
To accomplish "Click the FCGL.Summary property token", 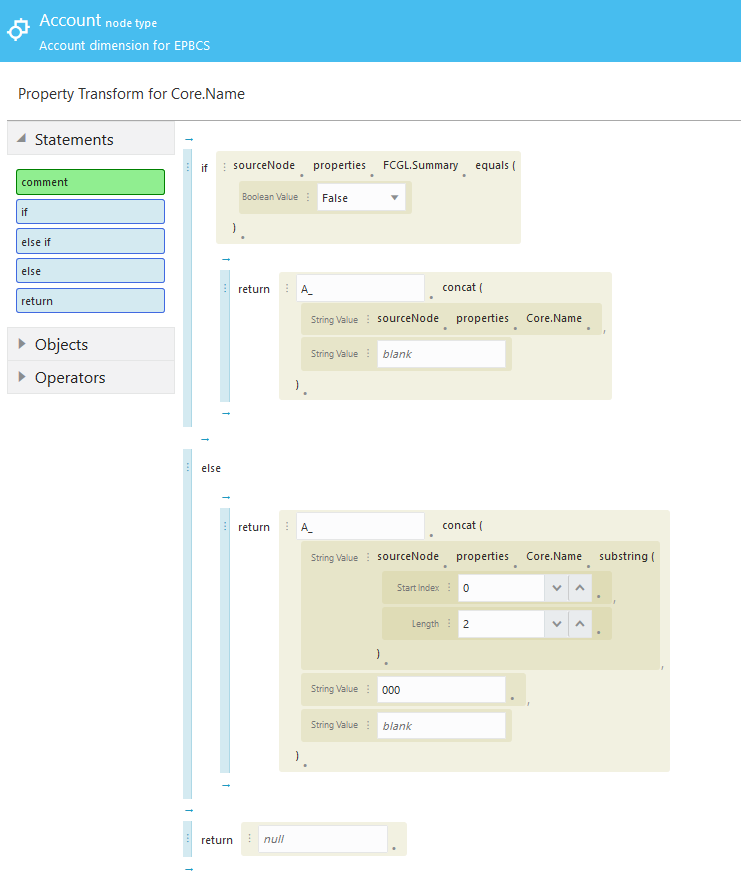I will [420, 165].
